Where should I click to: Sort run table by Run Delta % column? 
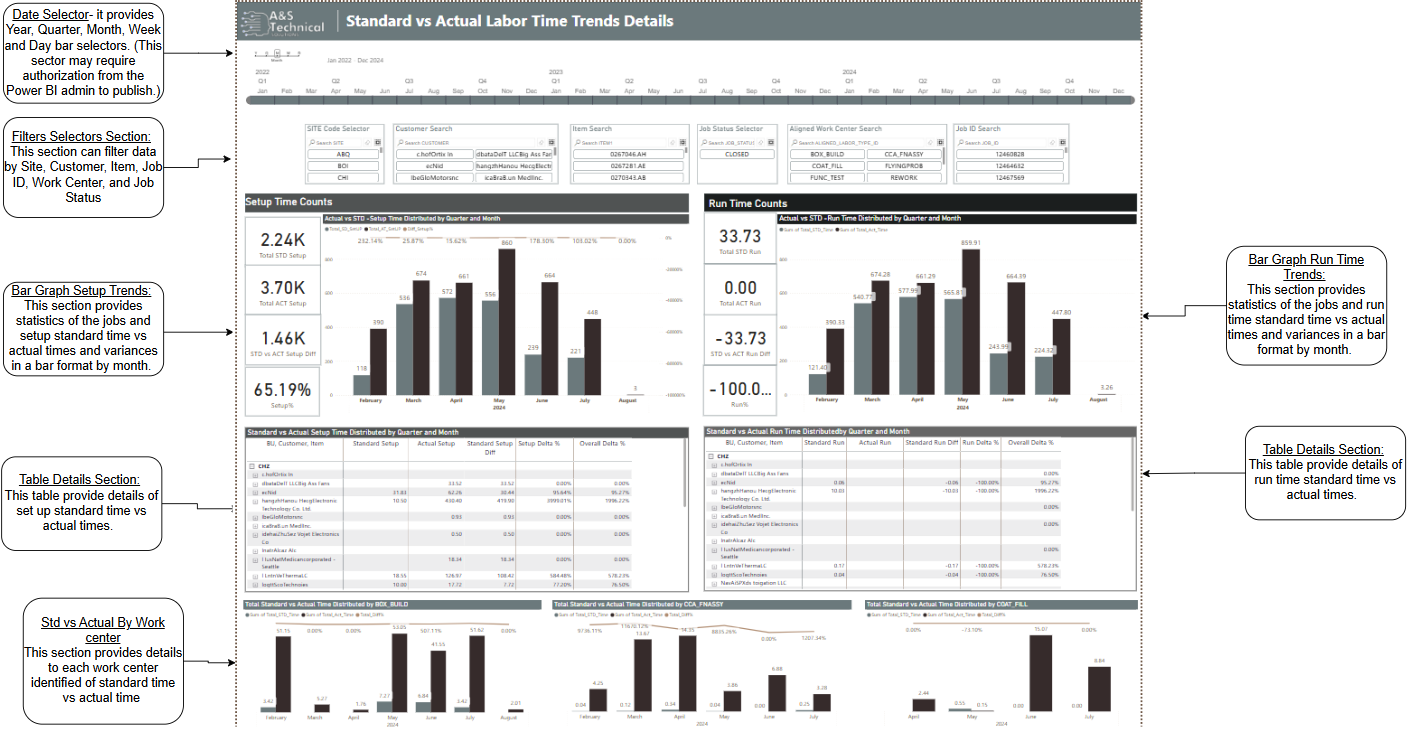coord(980,441)
